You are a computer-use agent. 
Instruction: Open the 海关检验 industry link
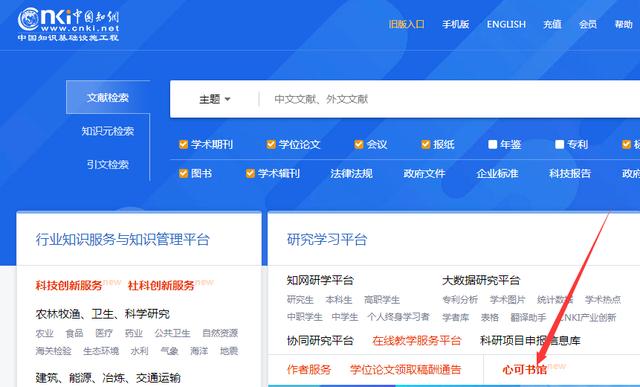(x=53, y=351)
